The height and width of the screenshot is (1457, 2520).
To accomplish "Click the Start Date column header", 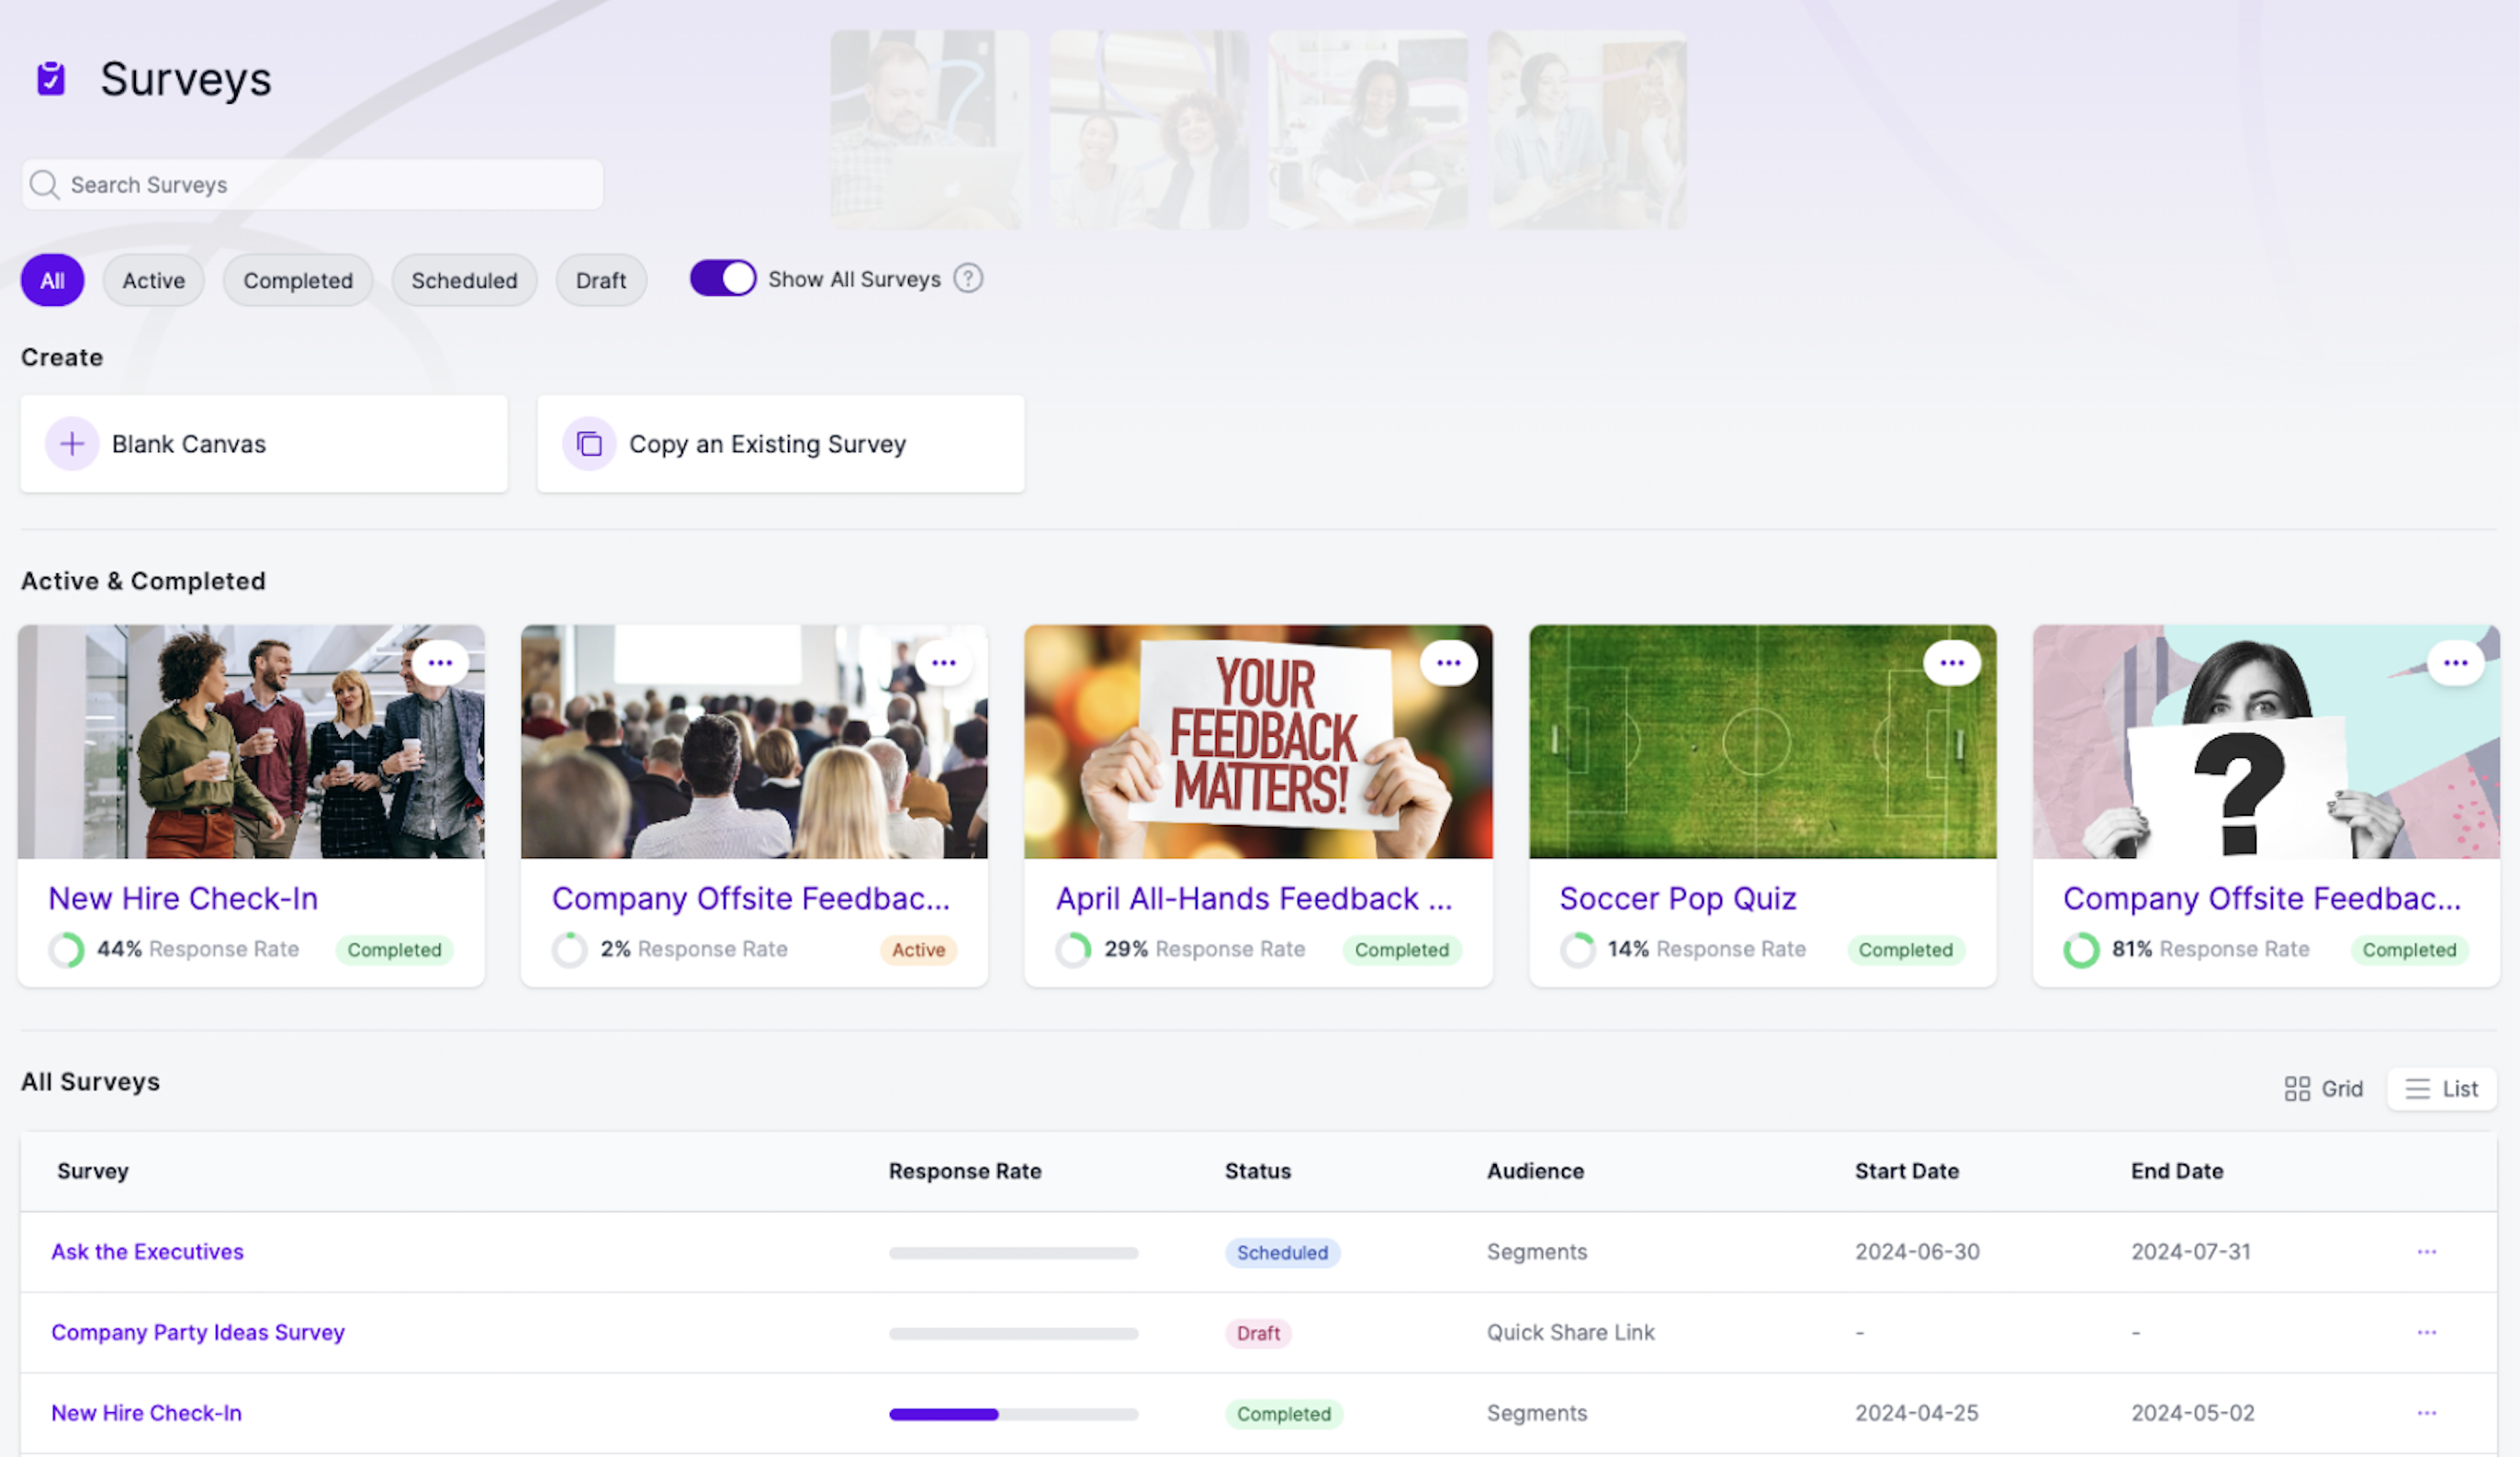I will pyautogui.click(x=1907, y=1171).
